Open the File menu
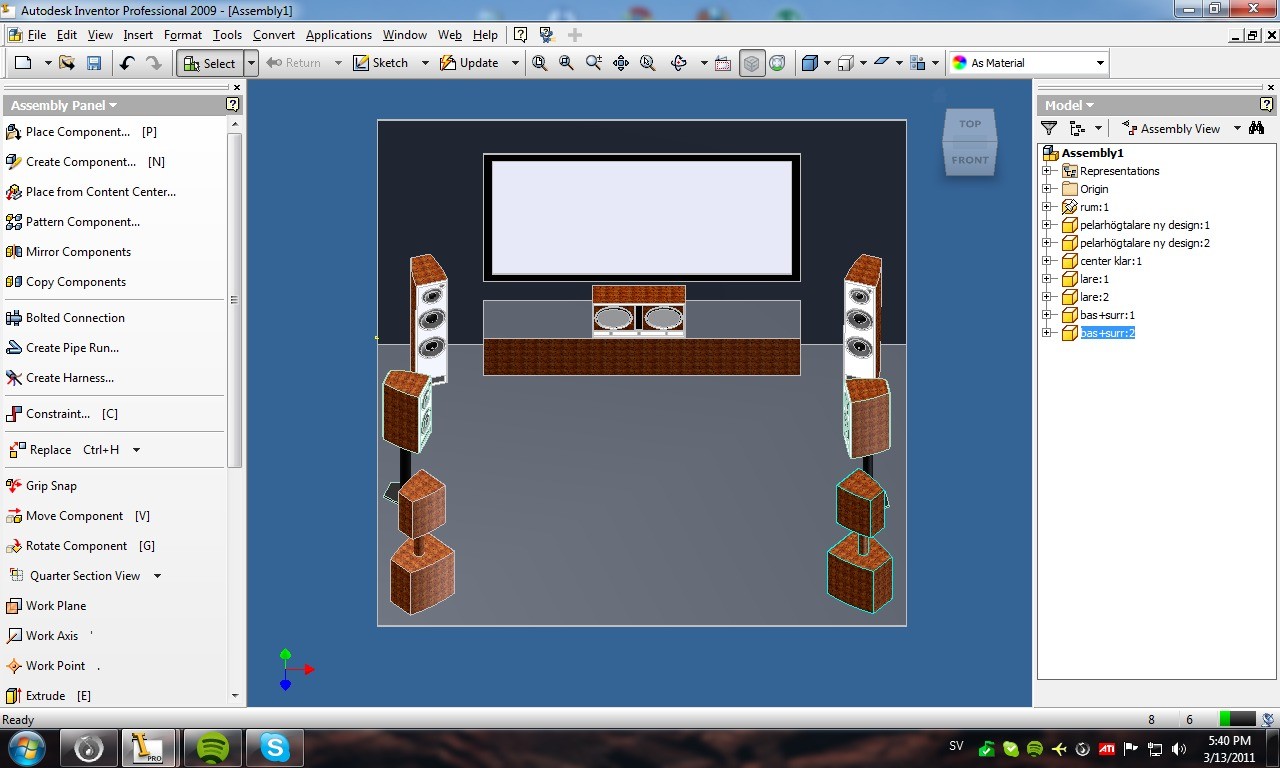The width and height of the screenshot is (1280, 768). [37, 34]
